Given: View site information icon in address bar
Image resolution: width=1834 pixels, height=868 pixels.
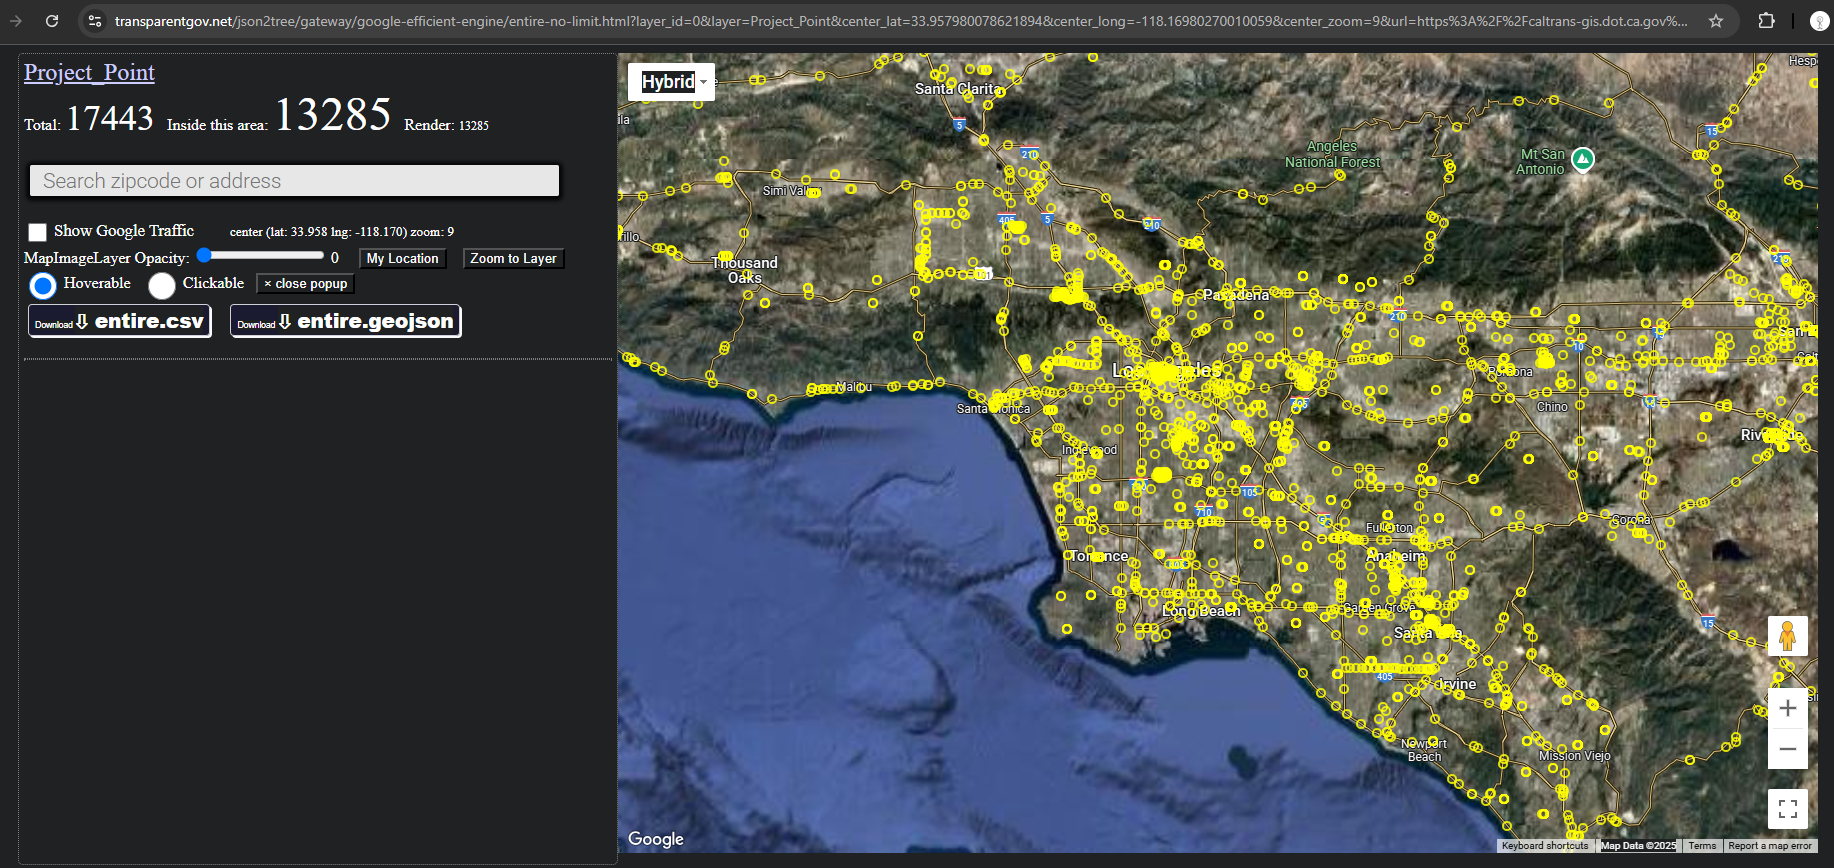Looking at the screenshot, I should pos(95,20).
